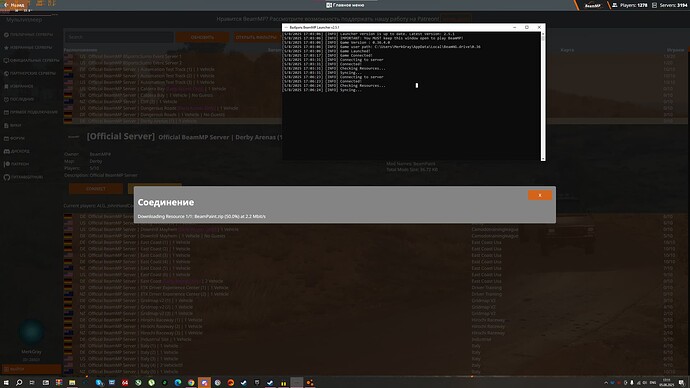Click the Patreon icon in sidebar
This screenshot has width=690, height=388.
pos(6,164)
